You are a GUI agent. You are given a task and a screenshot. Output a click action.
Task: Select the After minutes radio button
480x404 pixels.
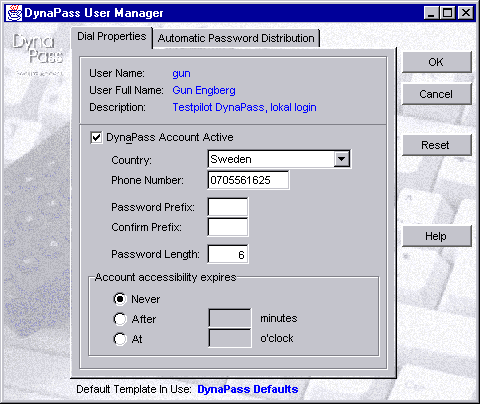click(x=120, y=319)
